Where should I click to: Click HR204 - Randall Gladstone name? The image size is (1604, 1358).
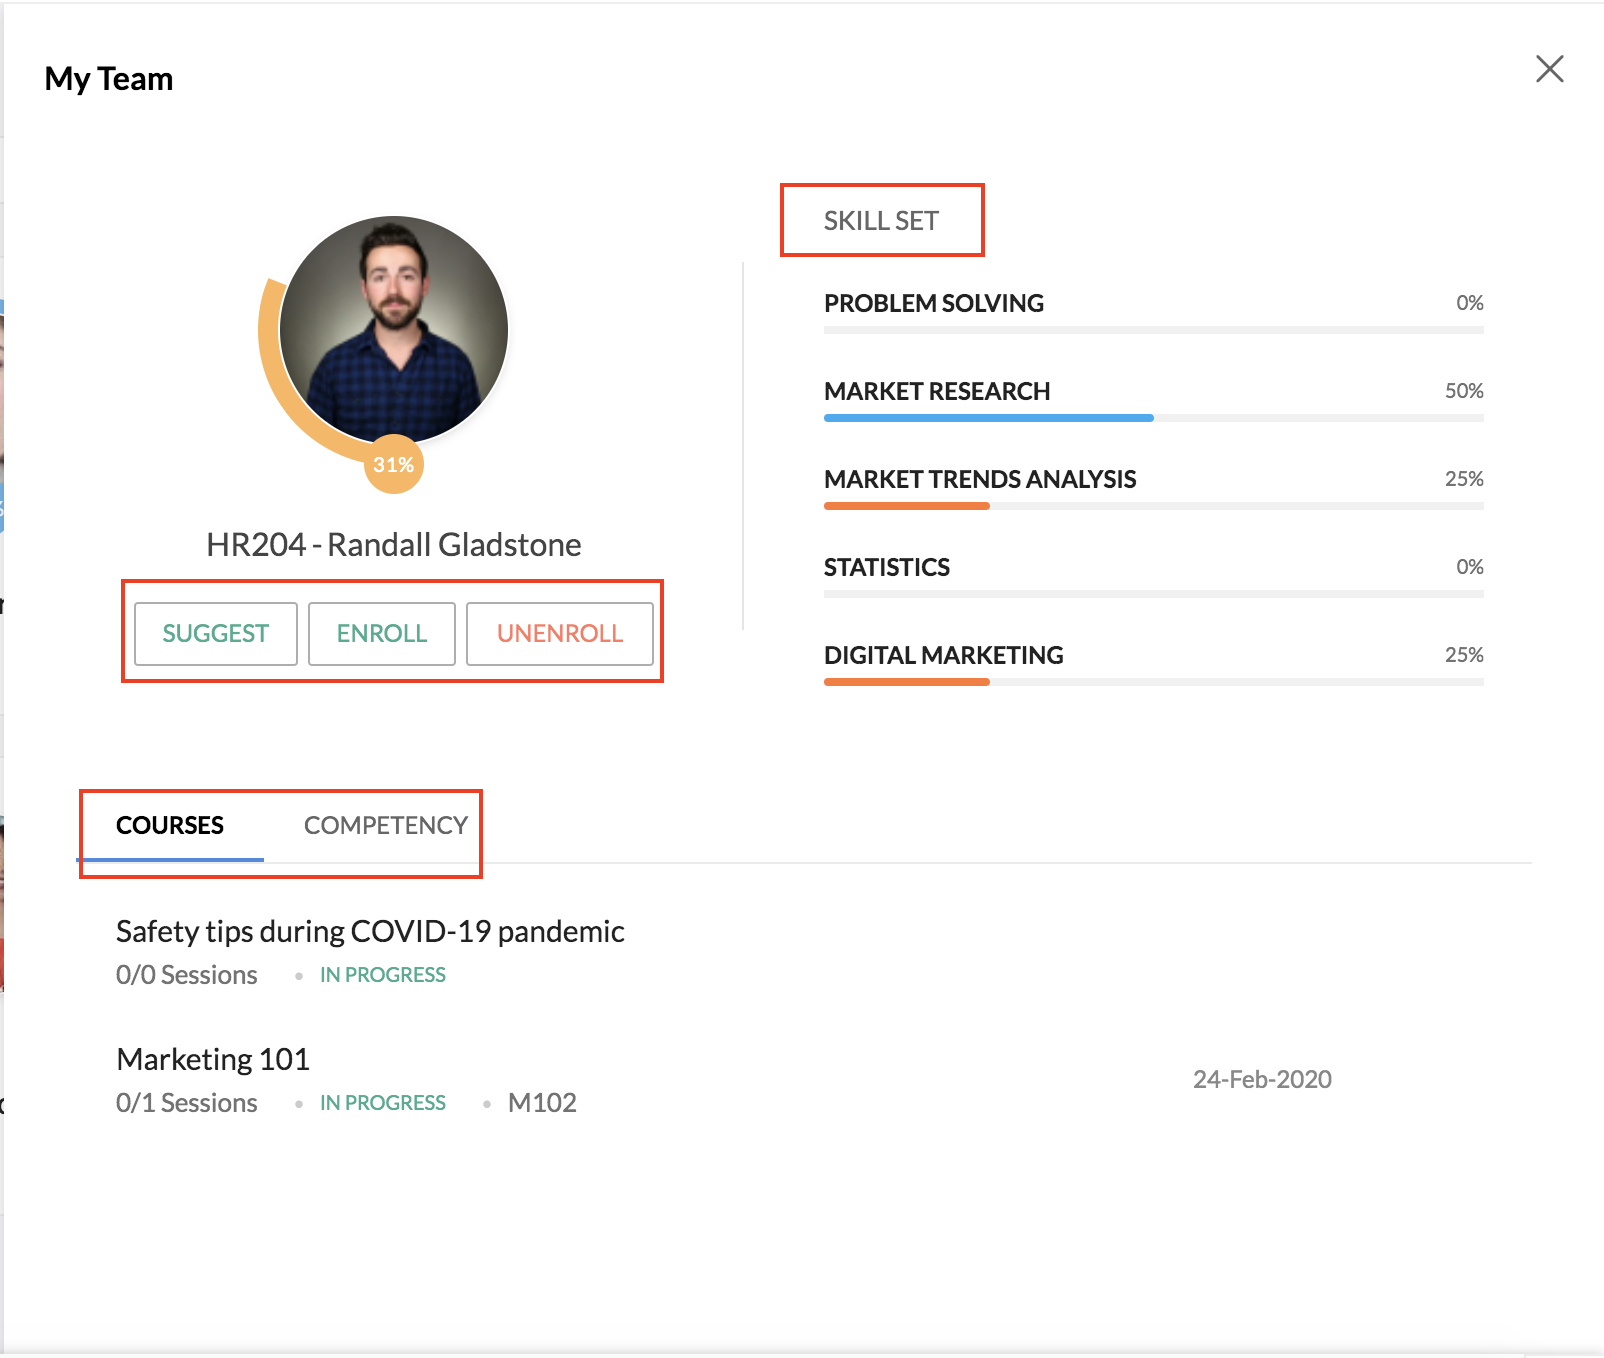[x=394, y=545]
